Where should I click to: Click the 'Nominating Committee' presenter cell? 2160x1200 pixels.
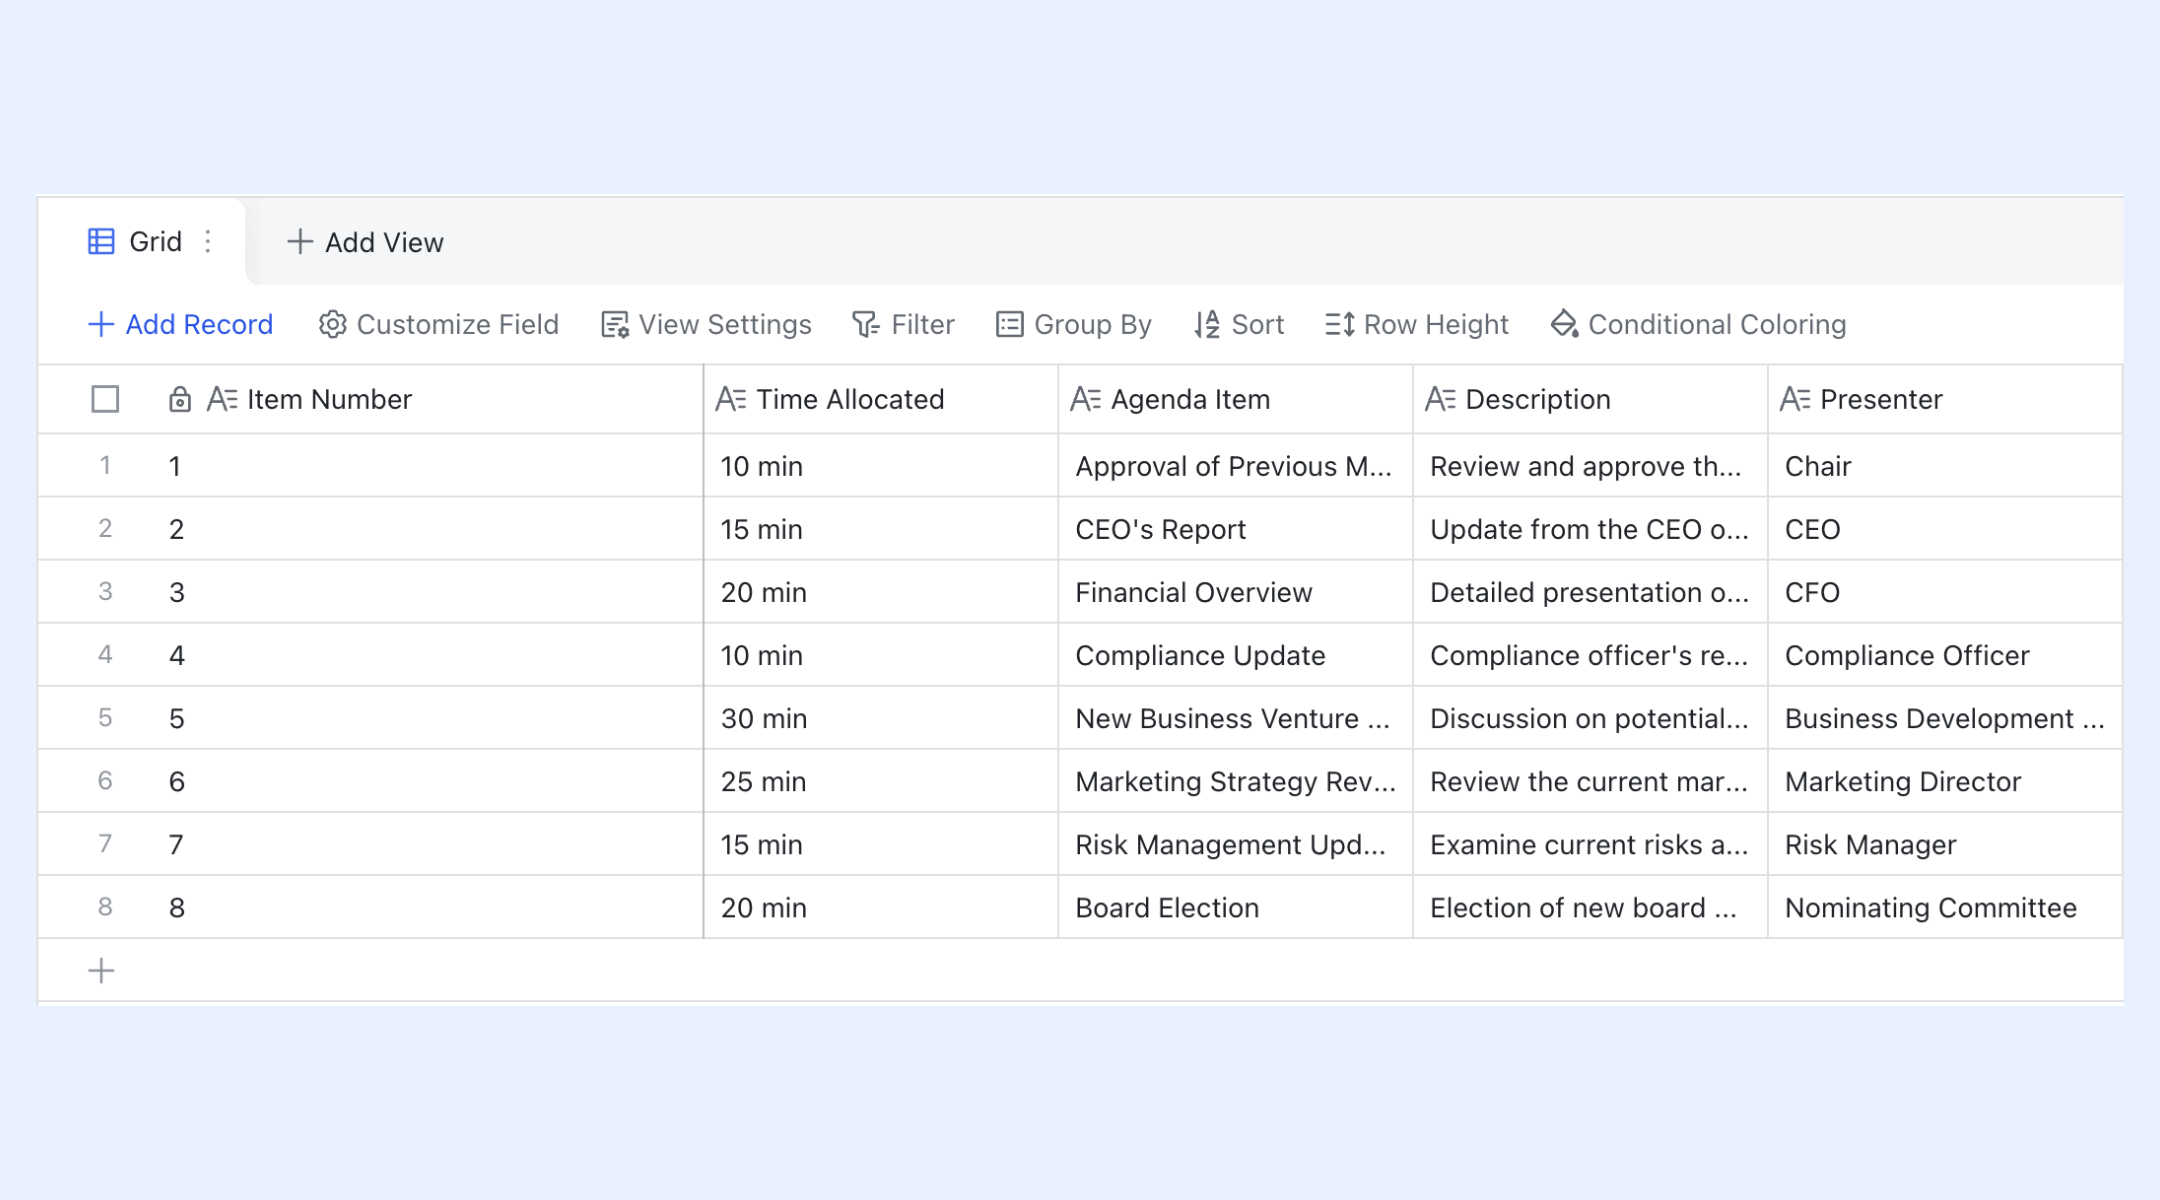coord(1945,907)
